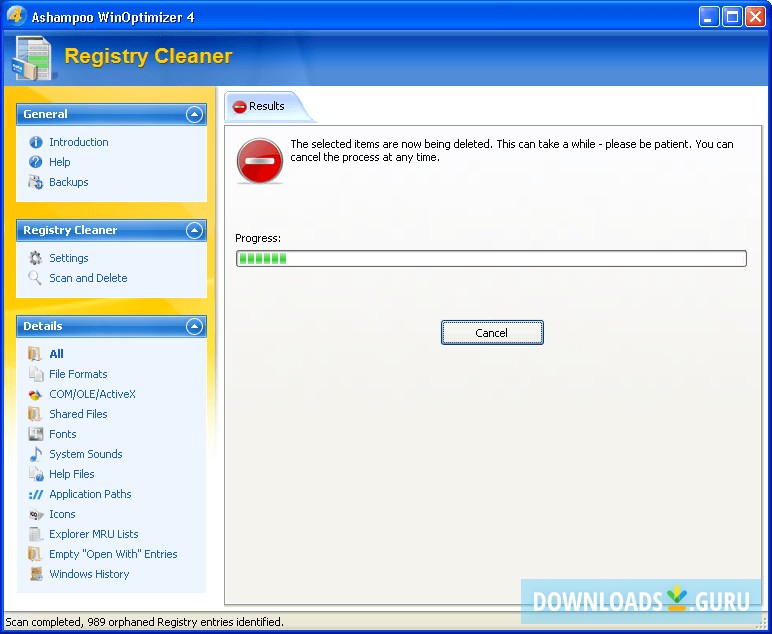Maximize the WinOptimizer window
Screen dimensions: 772x634
[x=732, y=17]
